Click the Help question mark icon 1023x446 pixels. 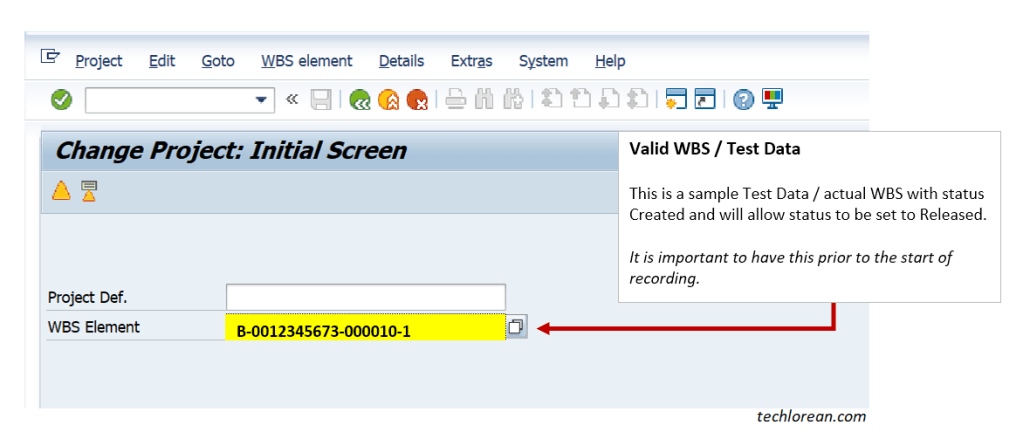[x=743, y=100]
